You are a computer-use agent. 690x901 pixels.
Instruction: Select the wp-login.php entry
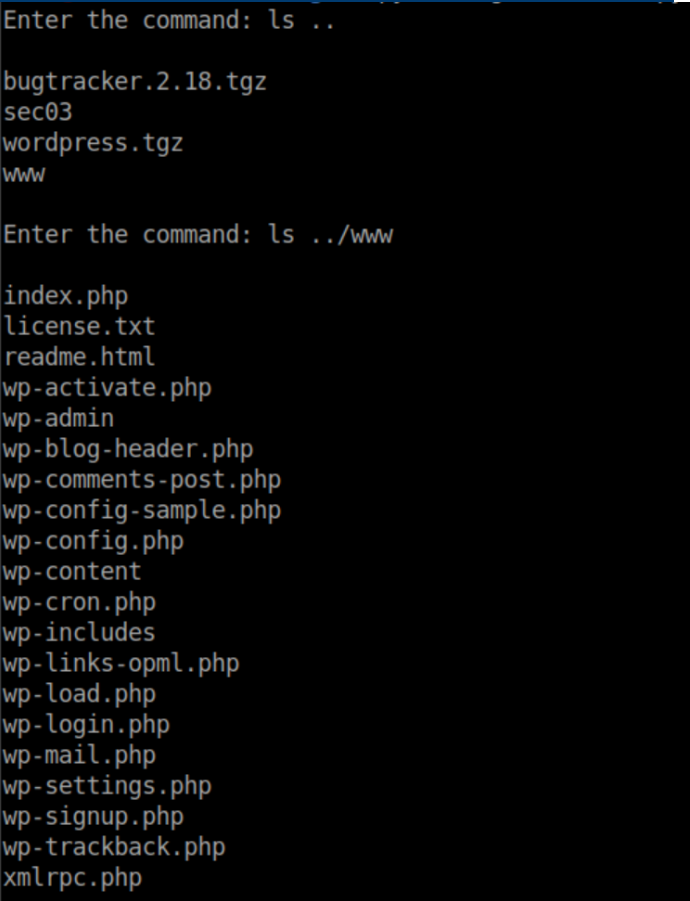[86, 725]
